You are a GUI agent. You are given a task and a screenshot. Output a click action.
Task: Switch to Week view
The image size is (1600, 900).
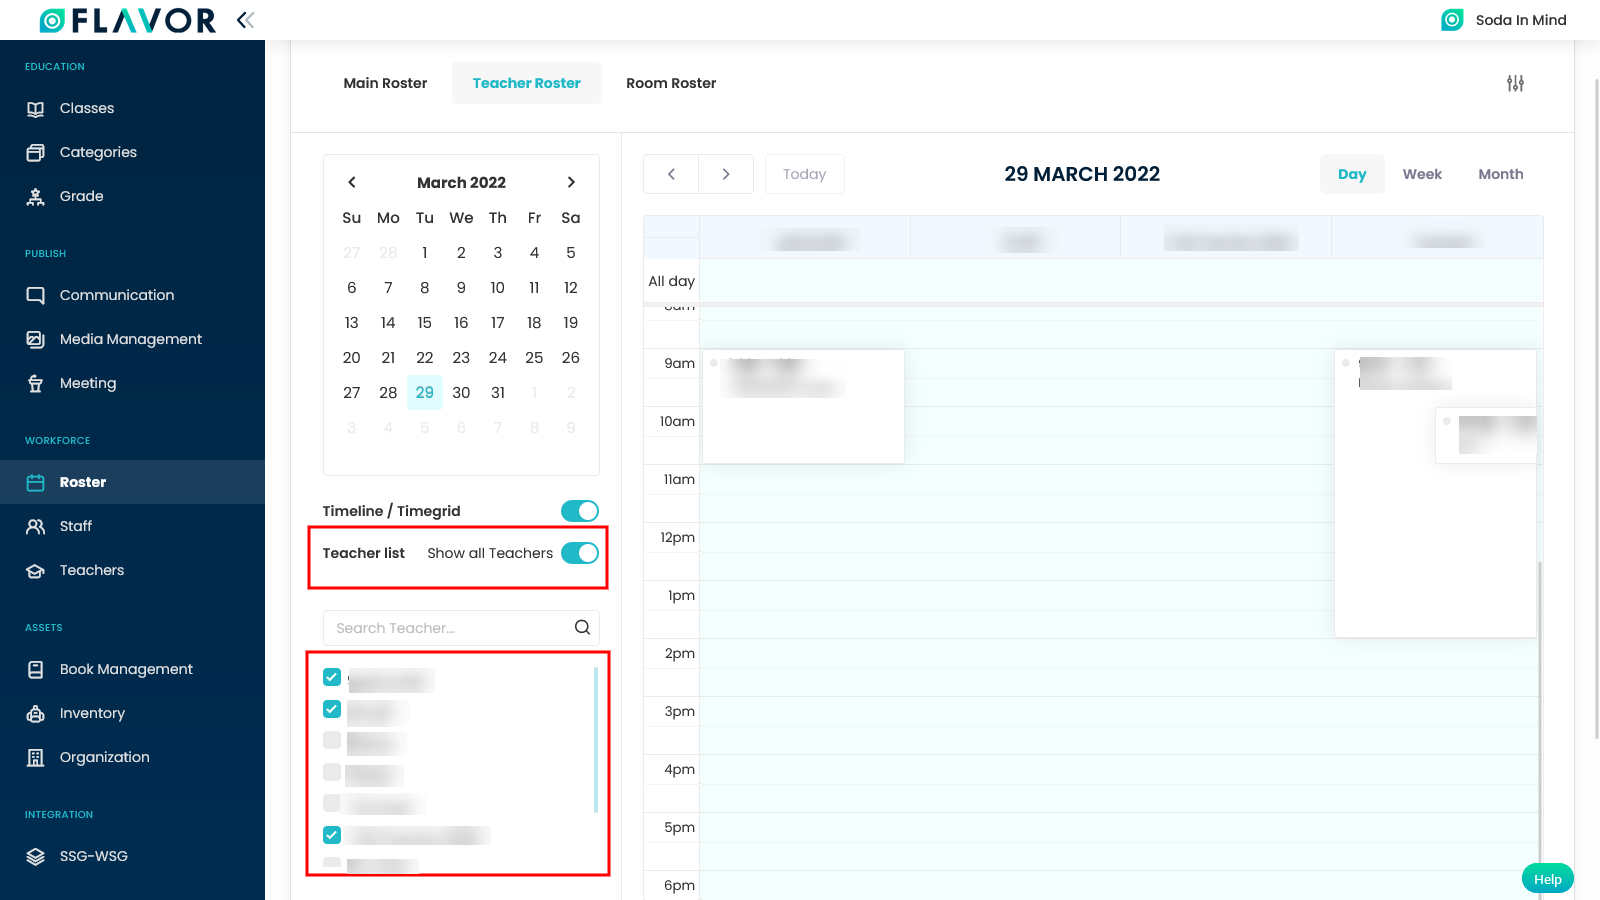pos(1422,174)
